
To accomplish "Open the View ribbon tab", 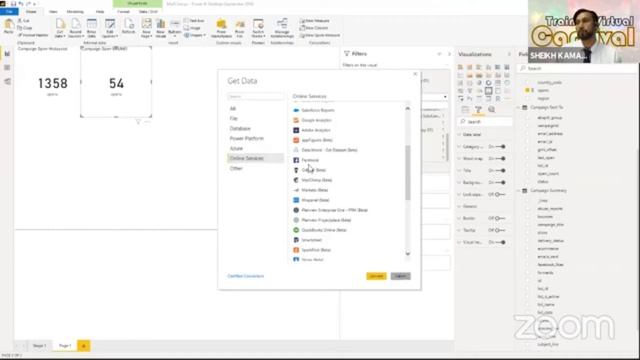I will 53,11.
